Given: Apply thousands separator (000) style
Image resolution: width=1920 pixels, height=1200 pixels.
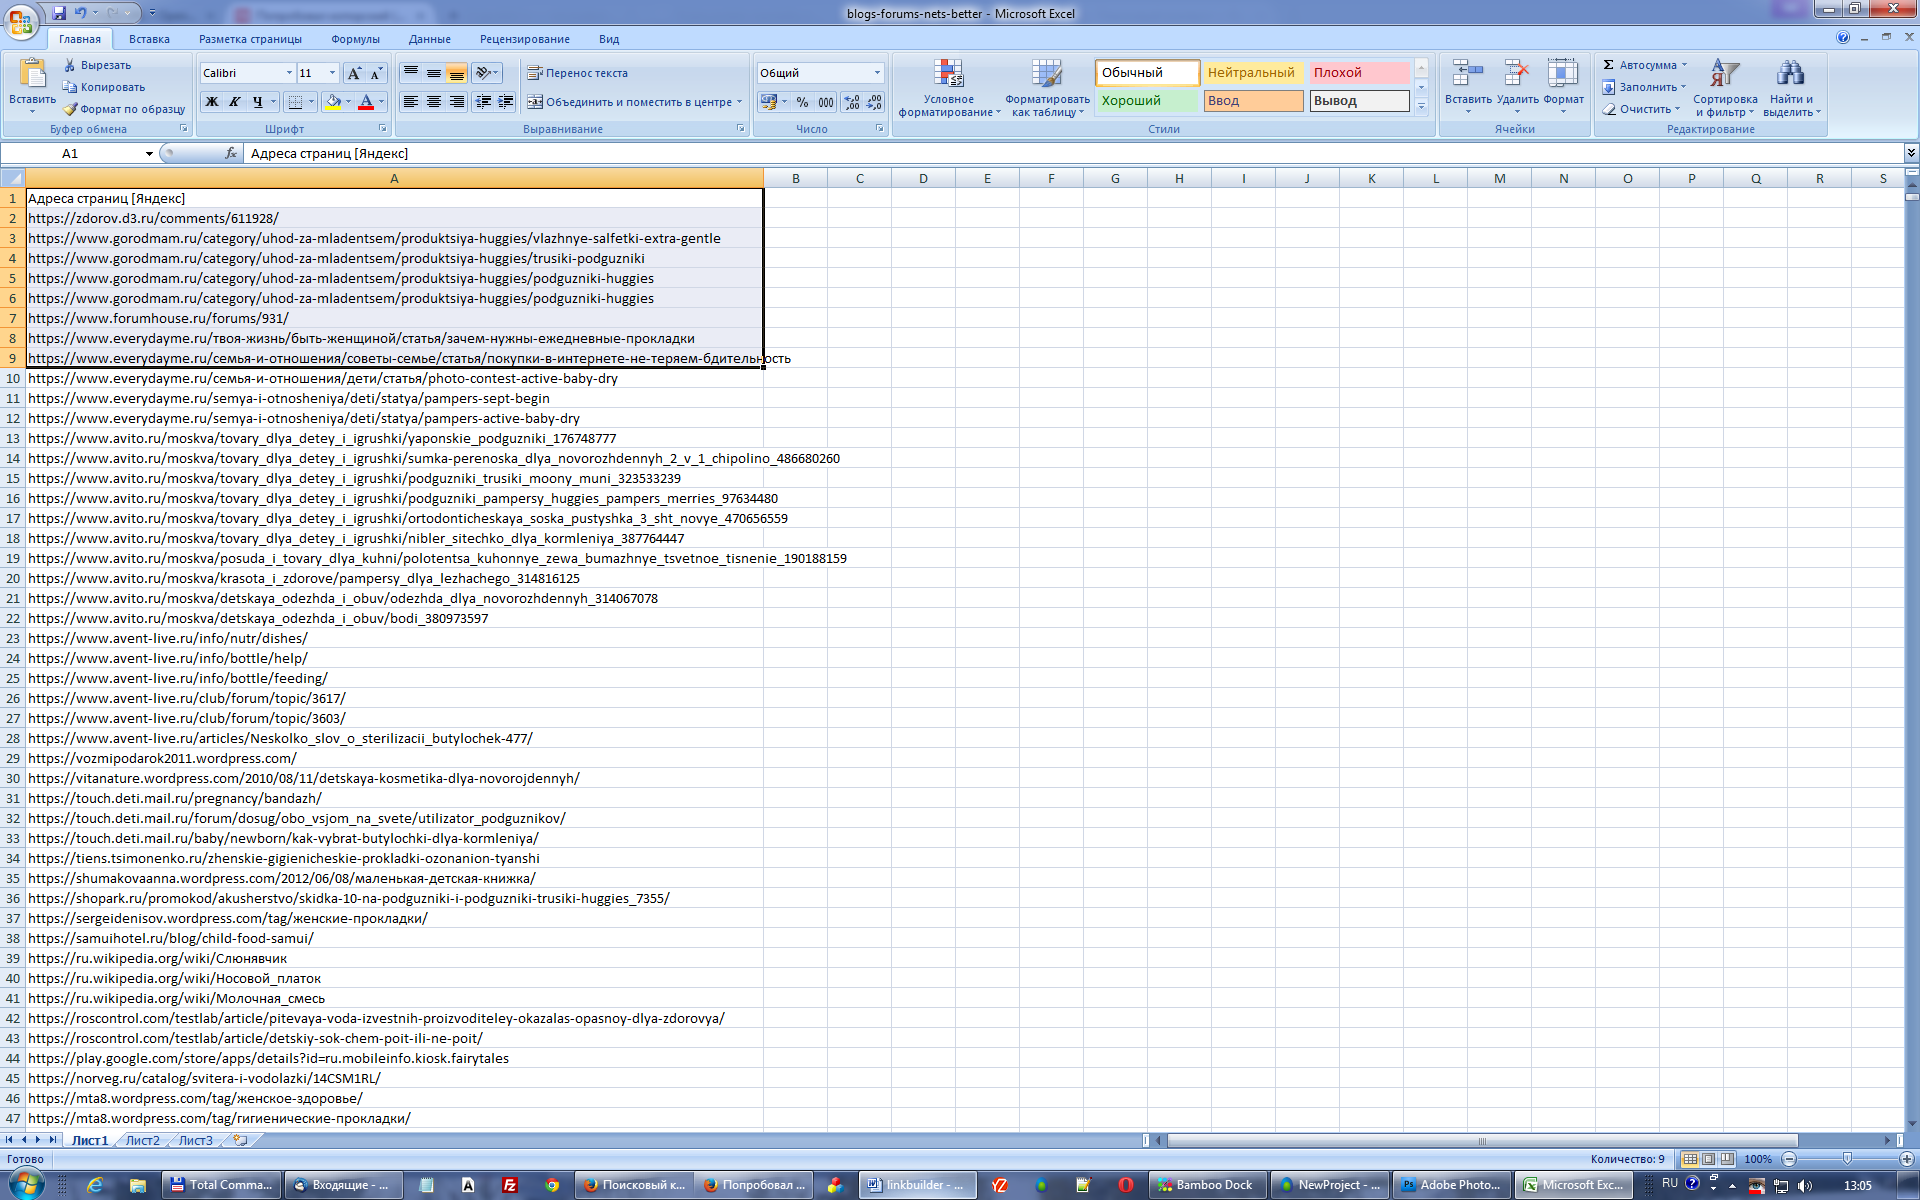Looking at the screenshot, I should (x=826, y=102).
